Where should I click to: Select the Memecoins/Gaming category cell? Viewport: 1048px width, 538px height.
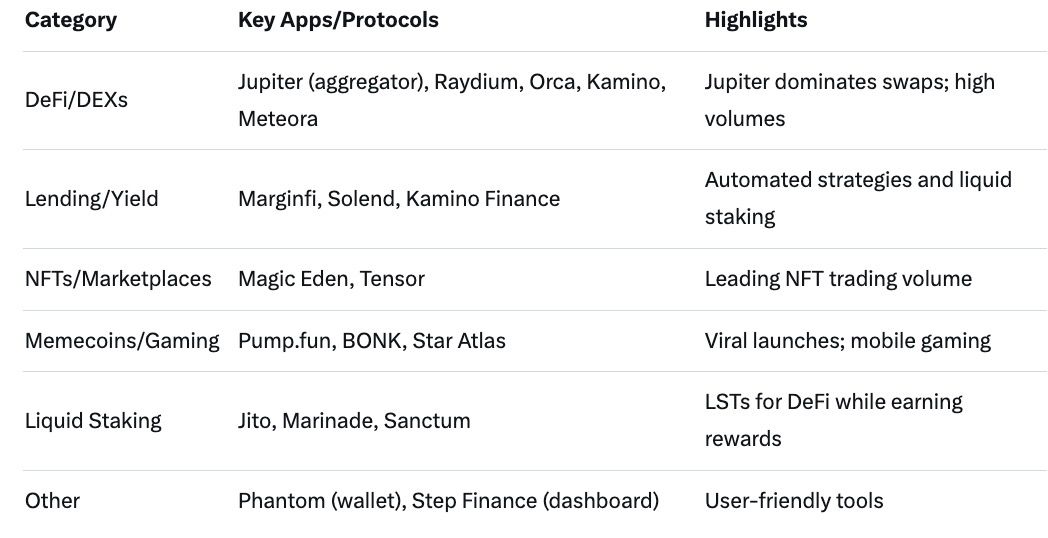122,340
